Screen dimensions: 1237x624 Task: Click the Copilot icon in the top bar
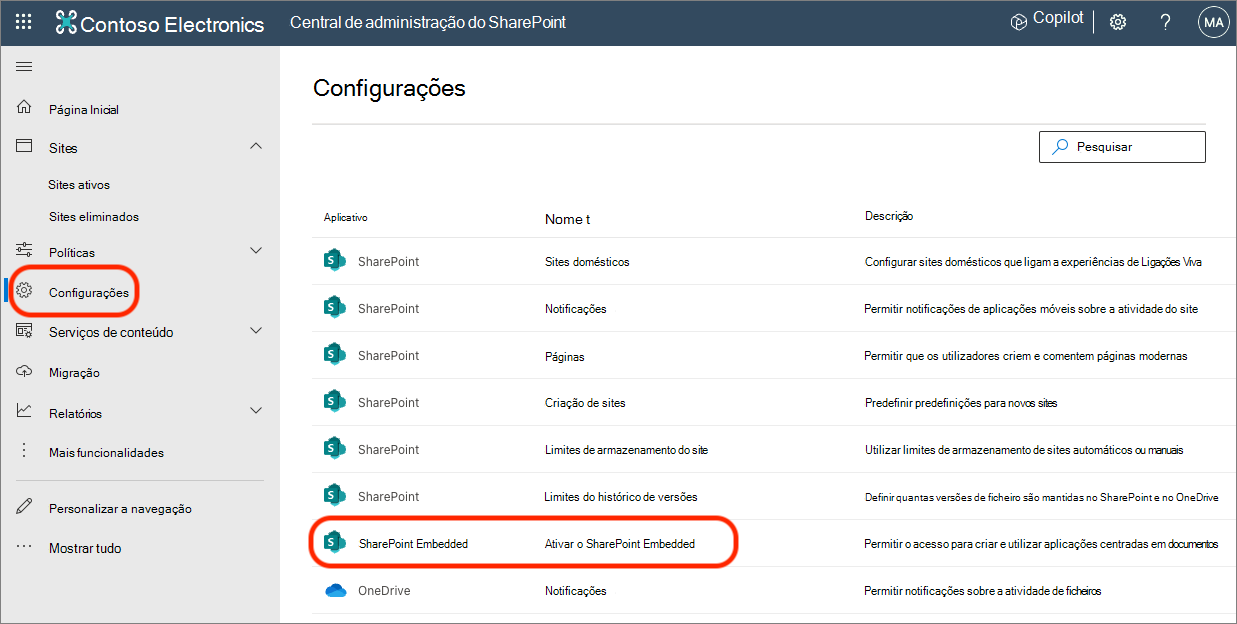(x=1018, y=20)
